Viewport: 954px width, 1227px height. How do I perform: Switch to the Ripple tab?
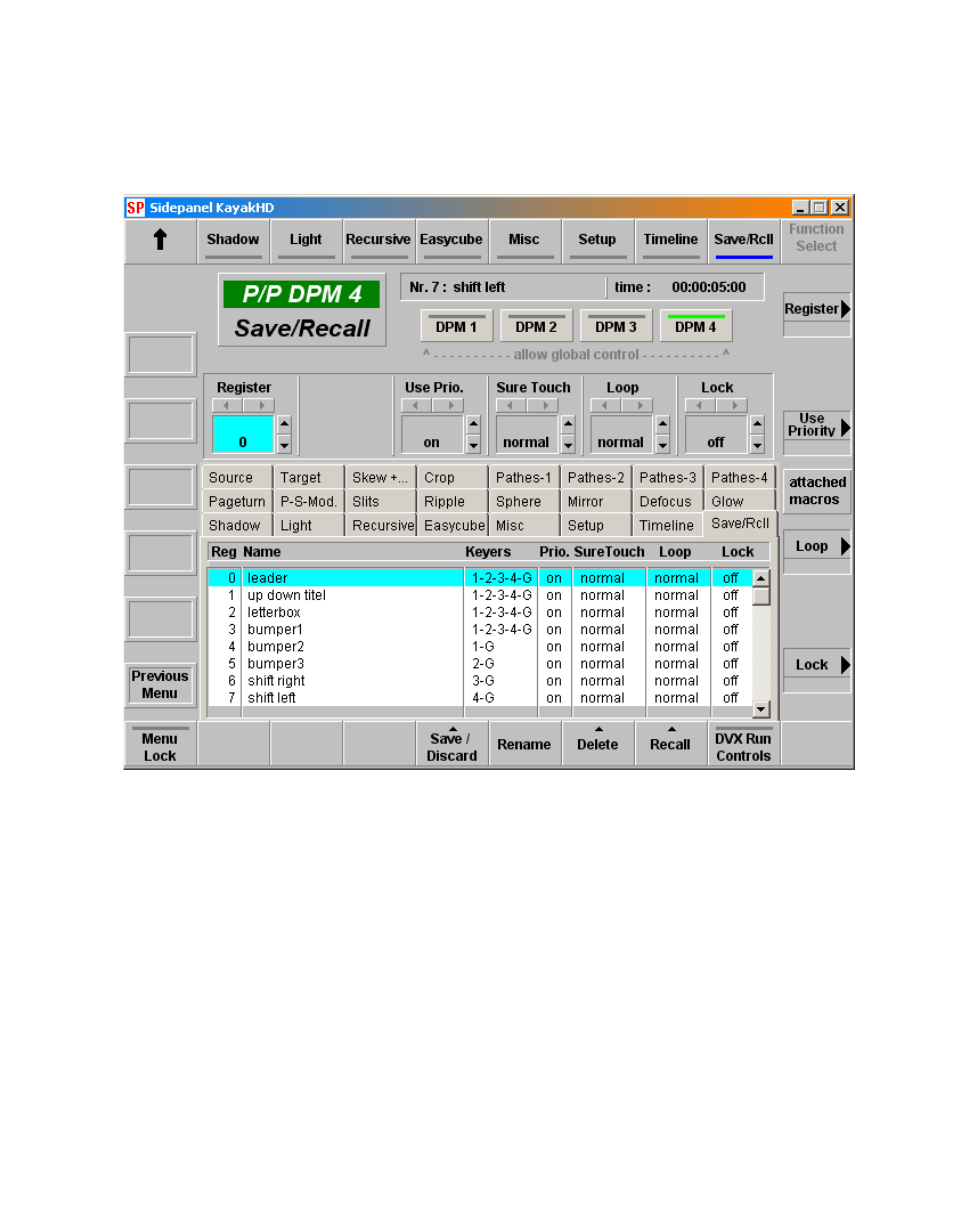pyautogui.click(x=453, y=501)
